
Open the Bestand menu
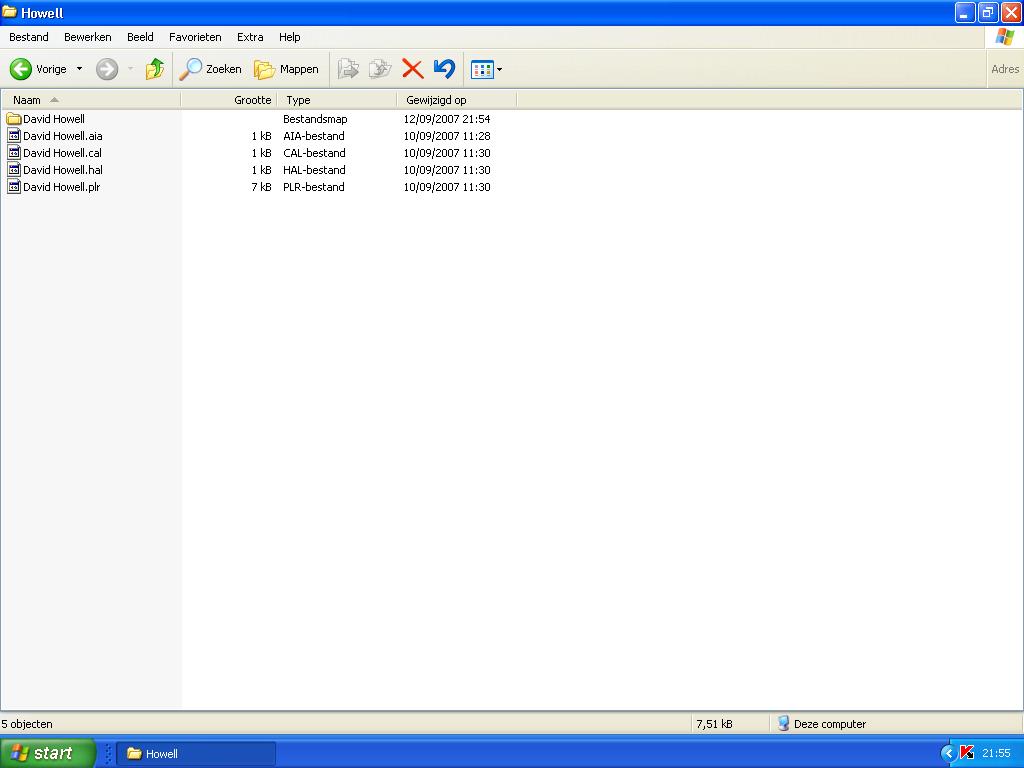click(29, 37)
